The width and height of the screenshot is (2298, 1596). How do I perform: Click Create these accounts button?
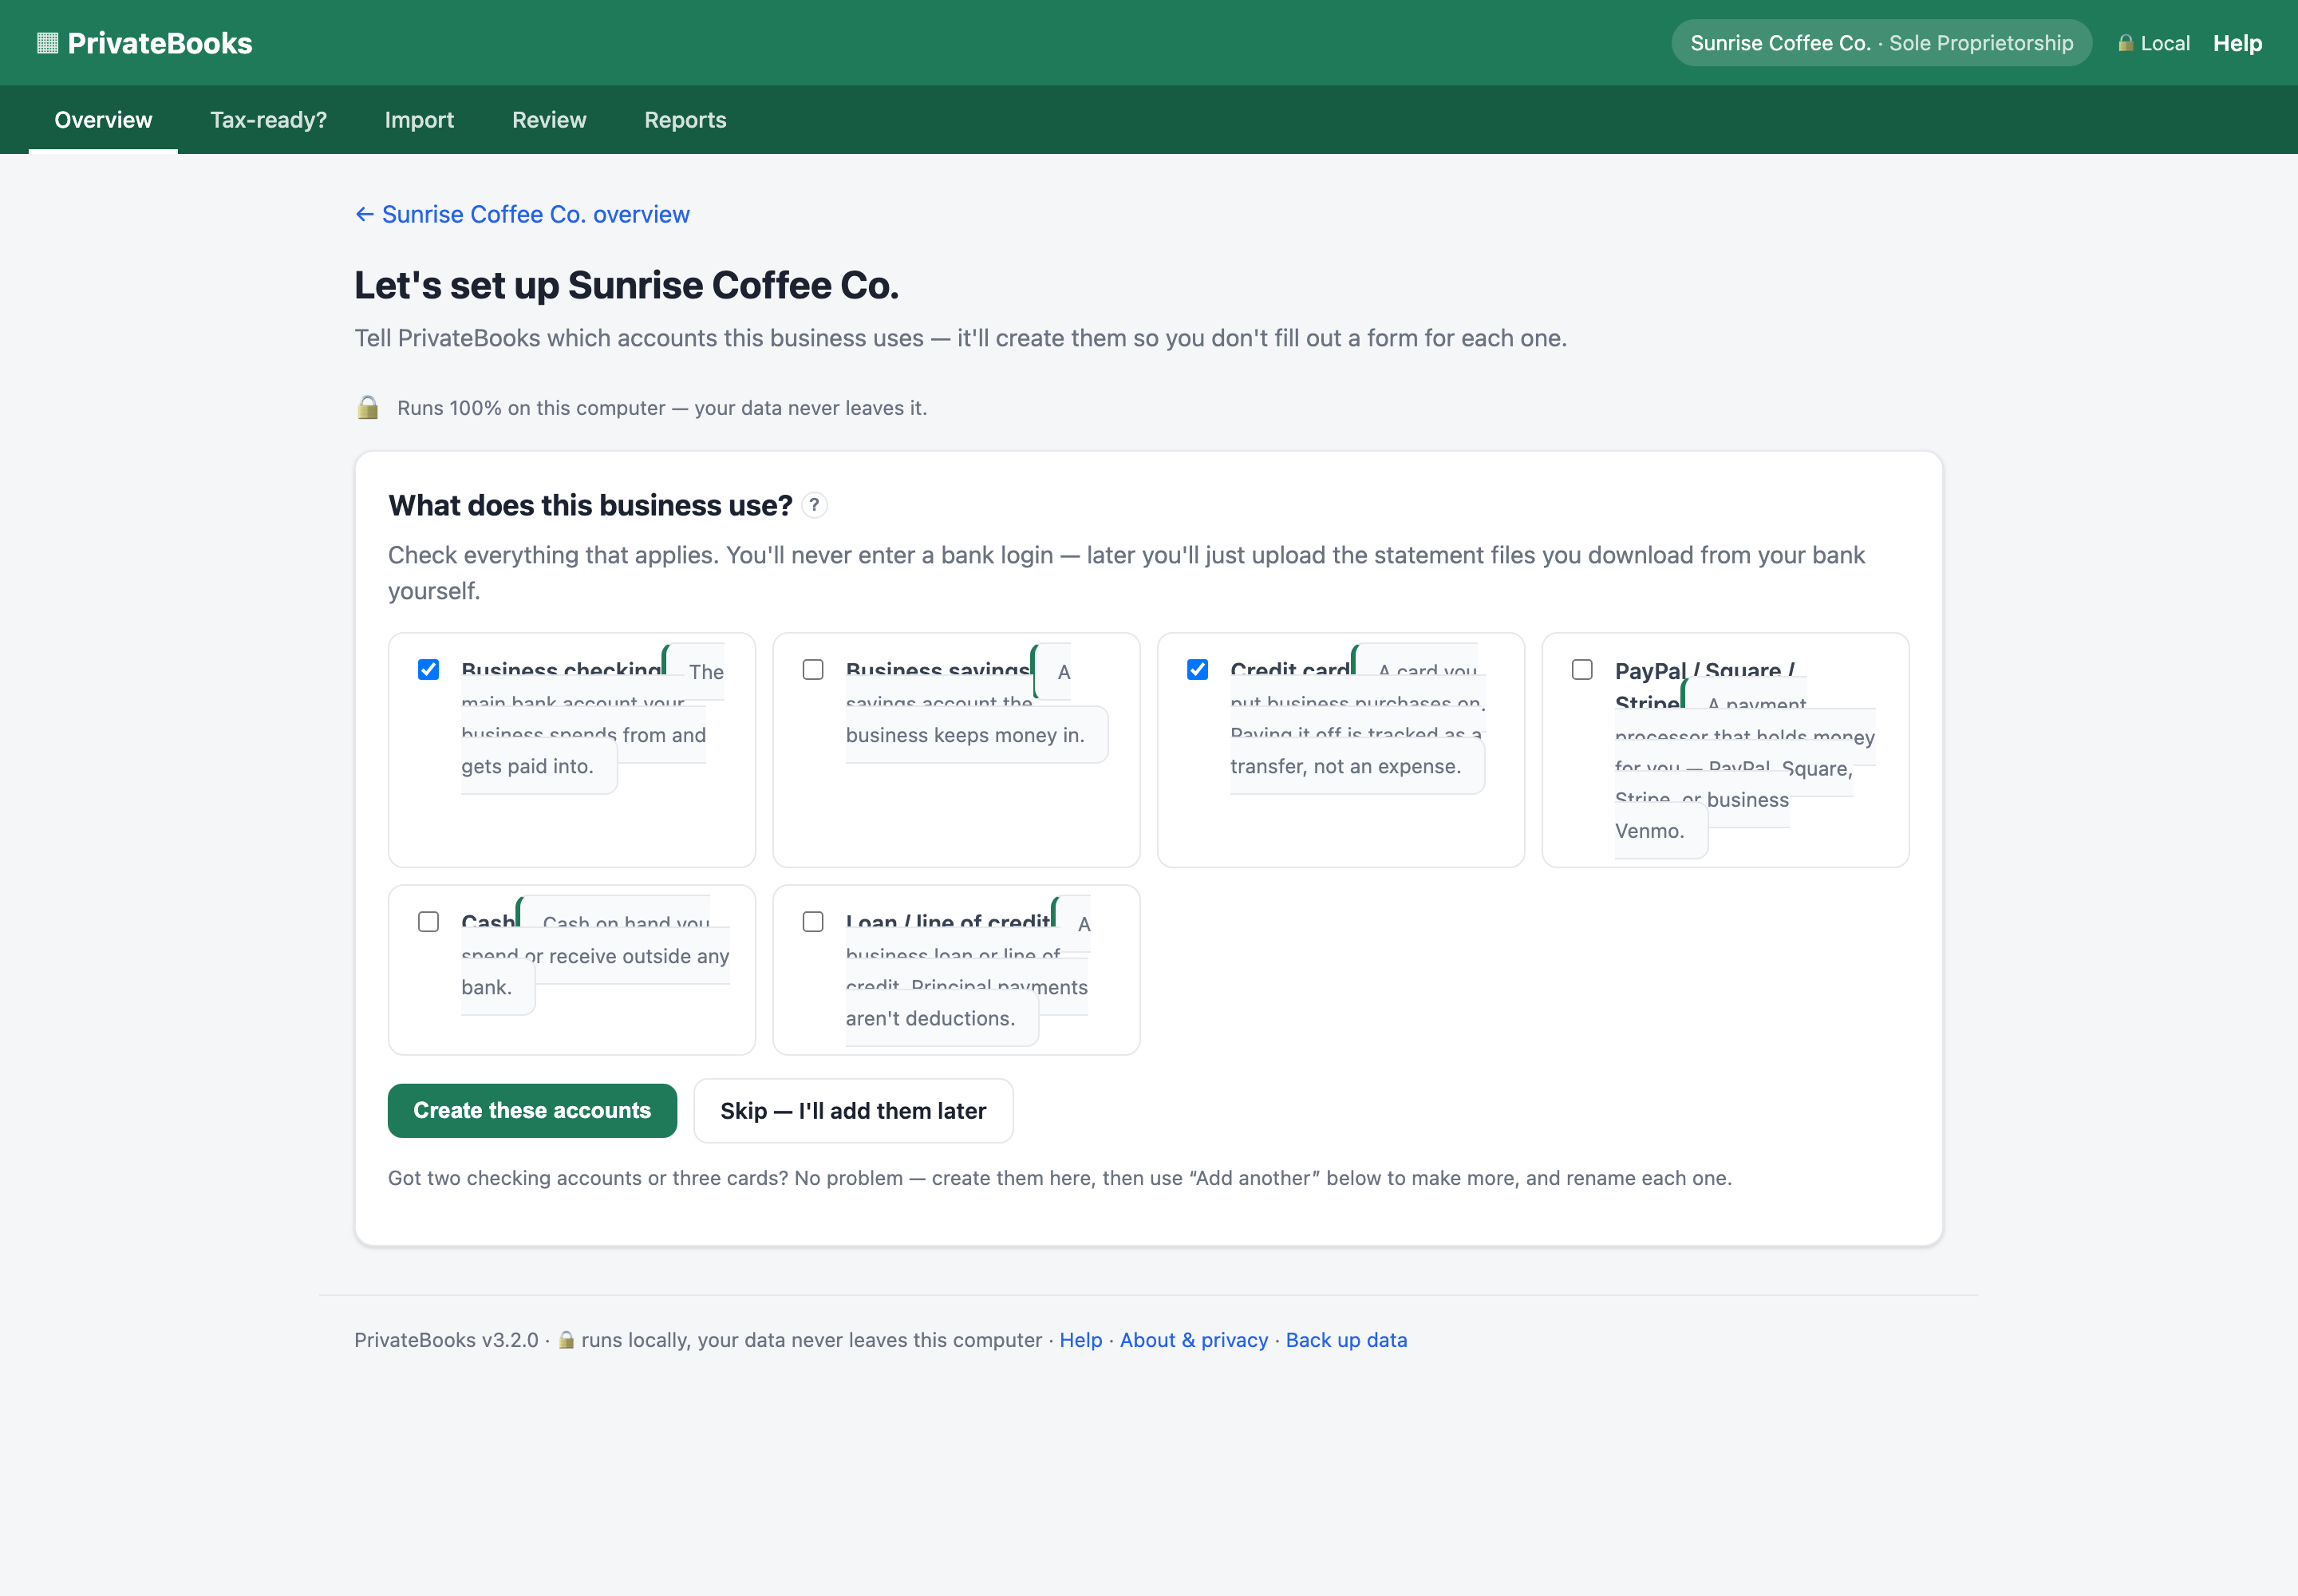point(532,1111)
